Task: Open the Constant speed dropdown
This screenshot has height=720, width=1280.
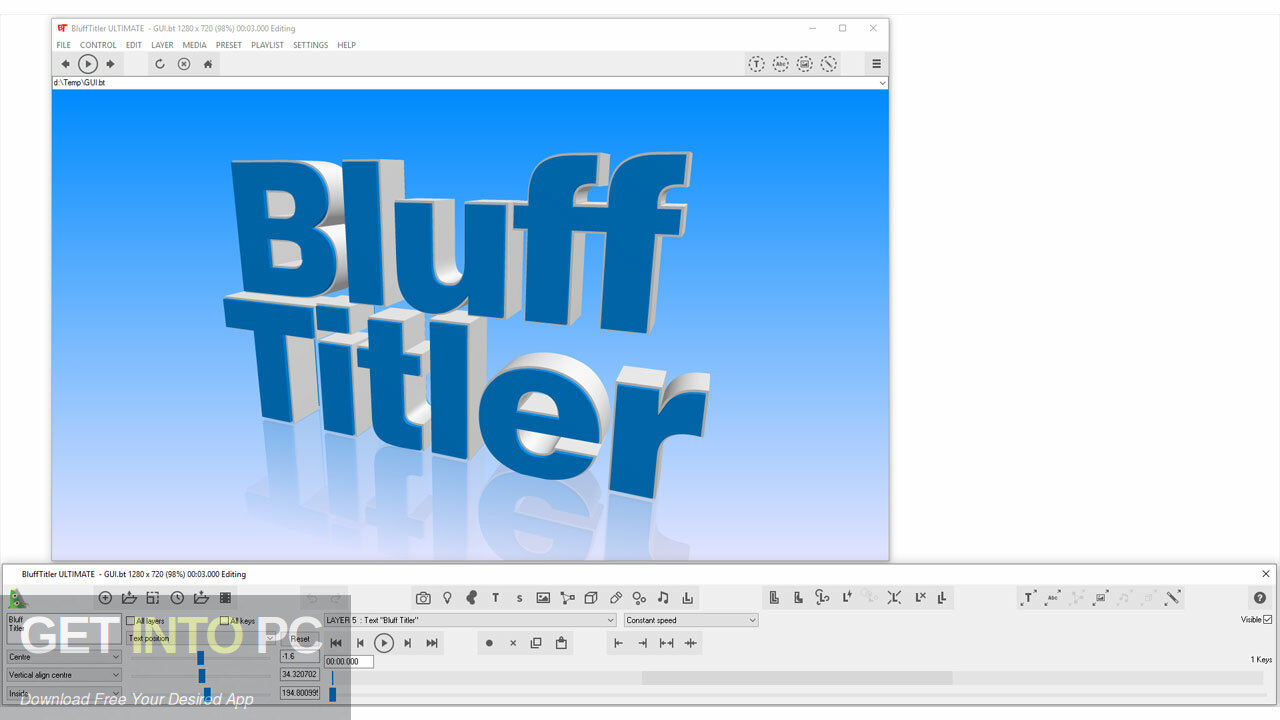Action: 691,620
